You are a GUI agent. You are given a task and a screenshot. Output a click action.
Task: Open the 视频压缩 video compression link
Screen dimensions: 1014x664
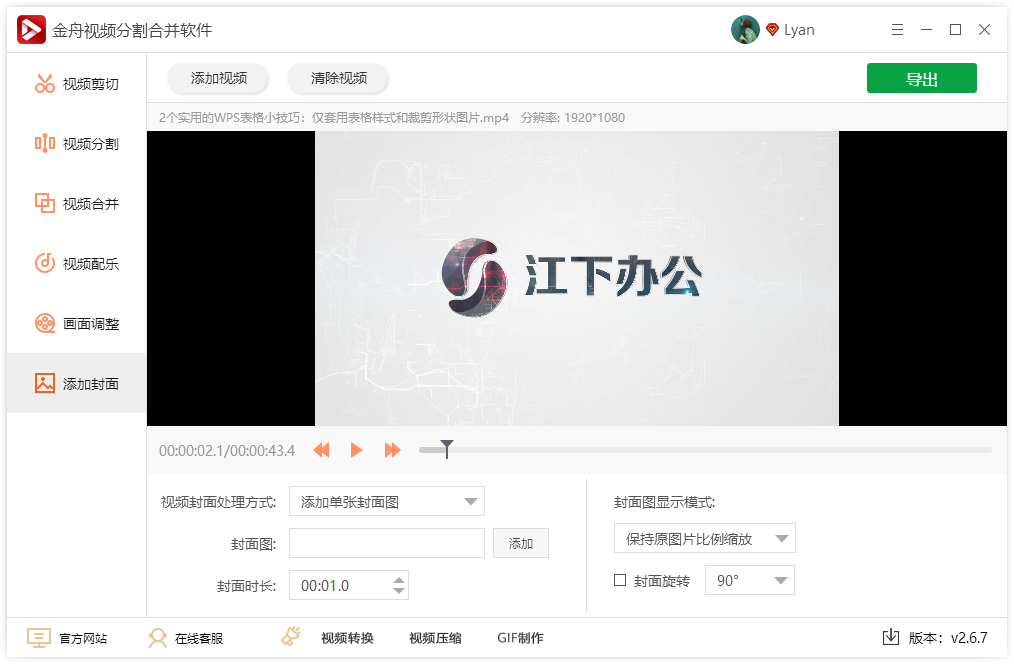(x=435, y=638)
